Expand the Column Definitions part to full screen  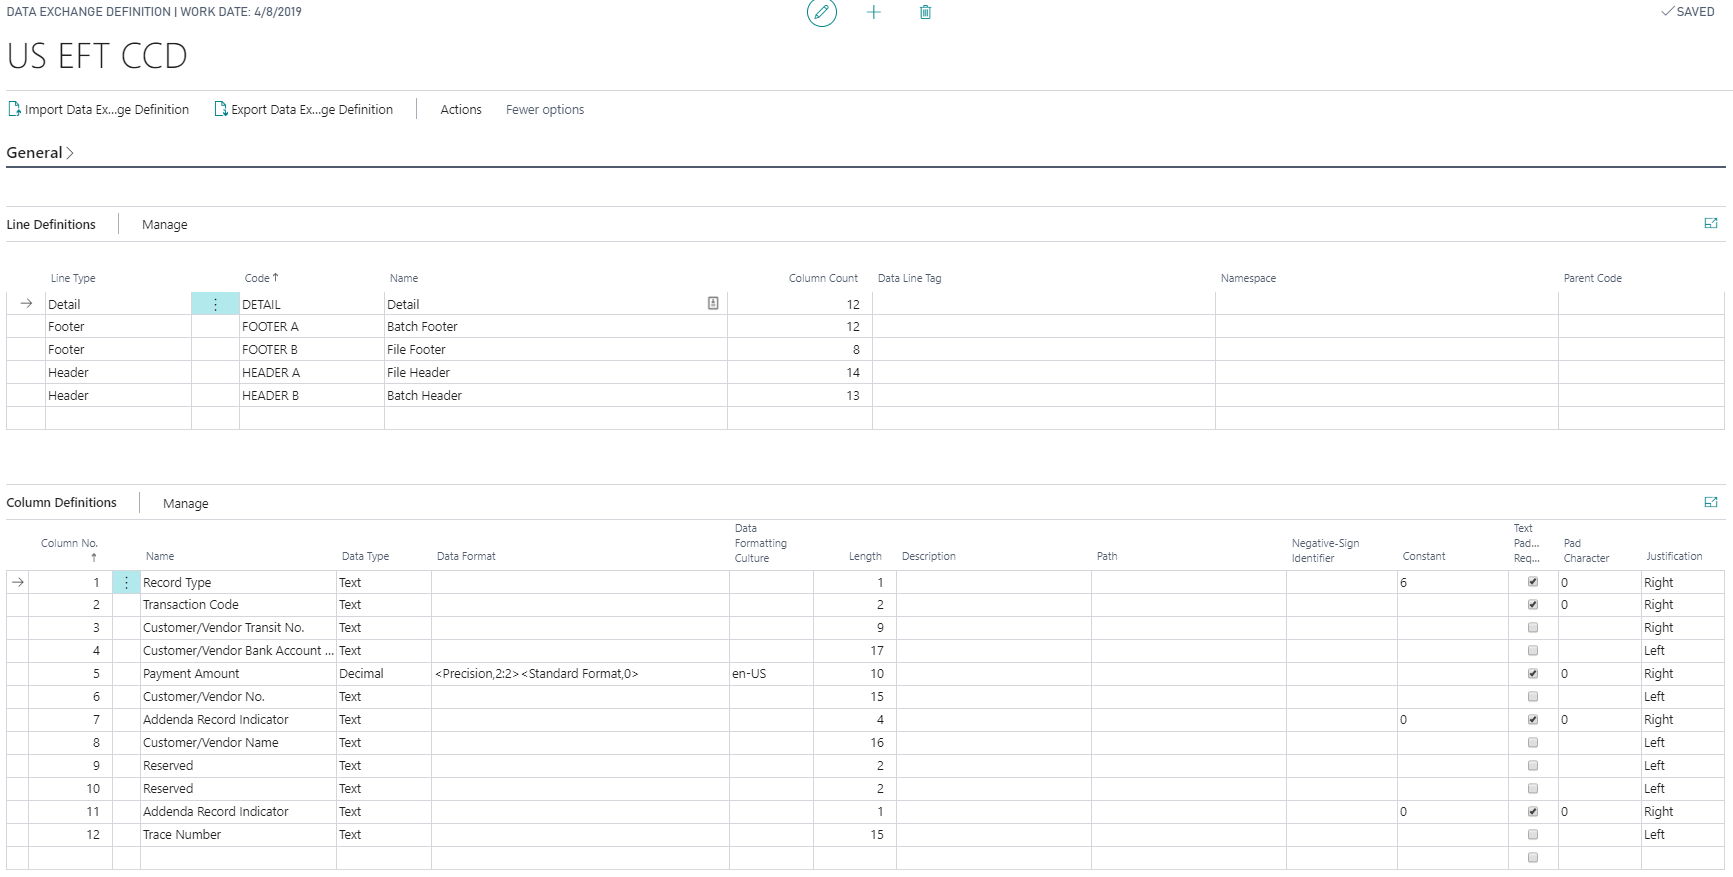1711,503
